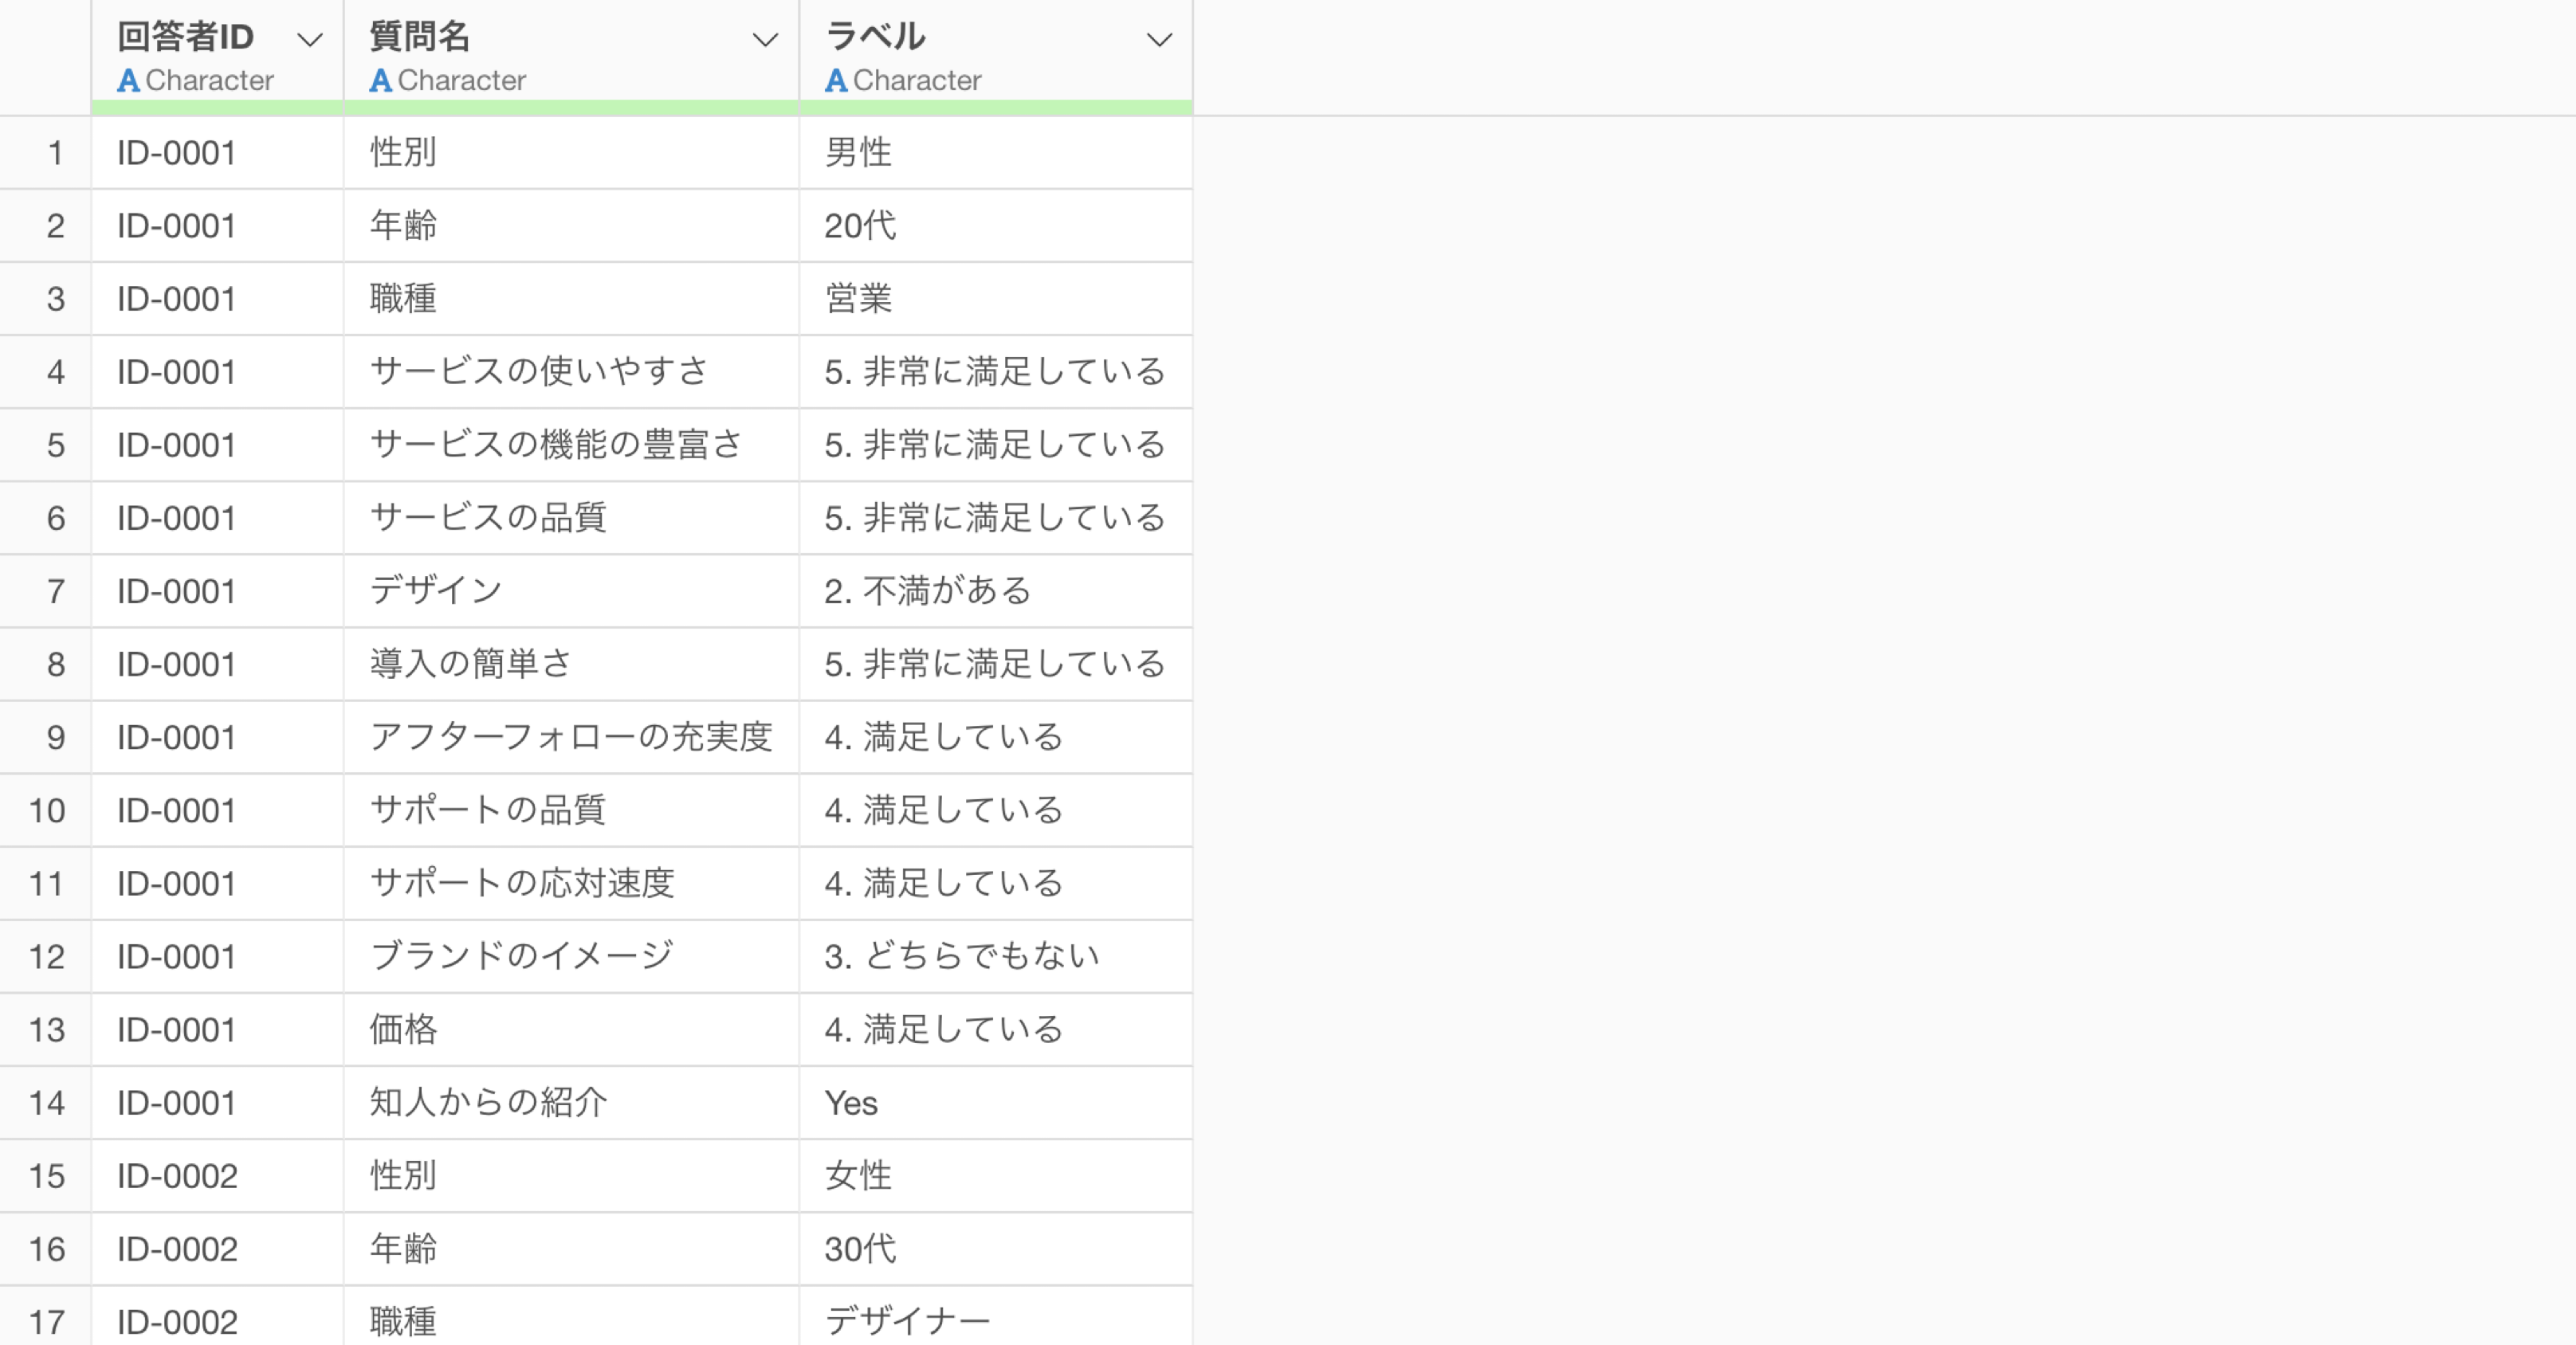Screen dimensions: 2576x1345
Task: Select row number 7
Action: click(x=55, y=591)
